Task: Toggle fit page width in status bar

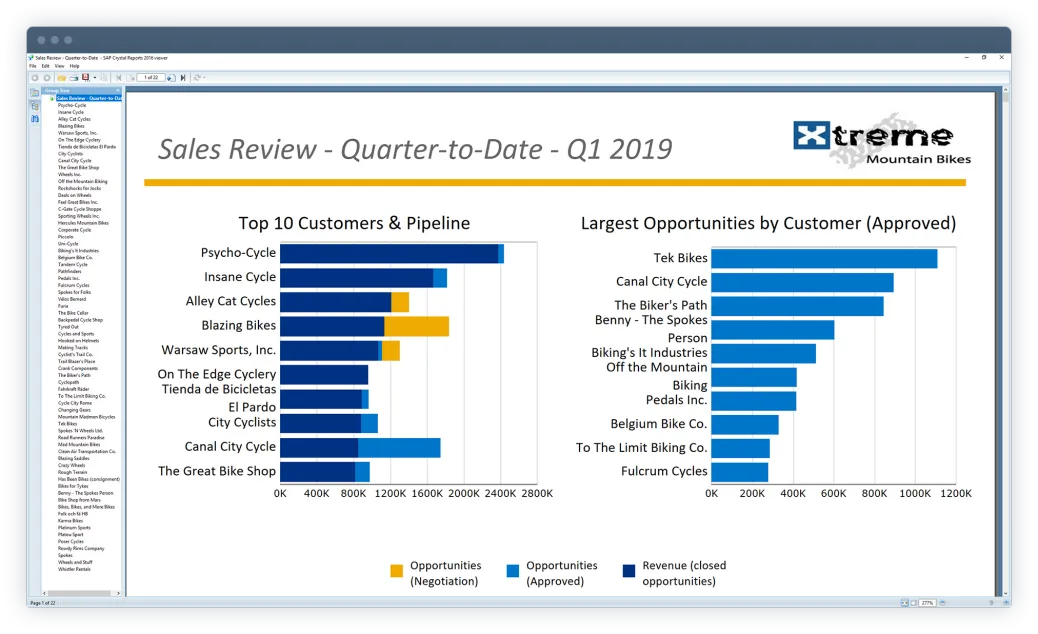Action: (904, 602)
